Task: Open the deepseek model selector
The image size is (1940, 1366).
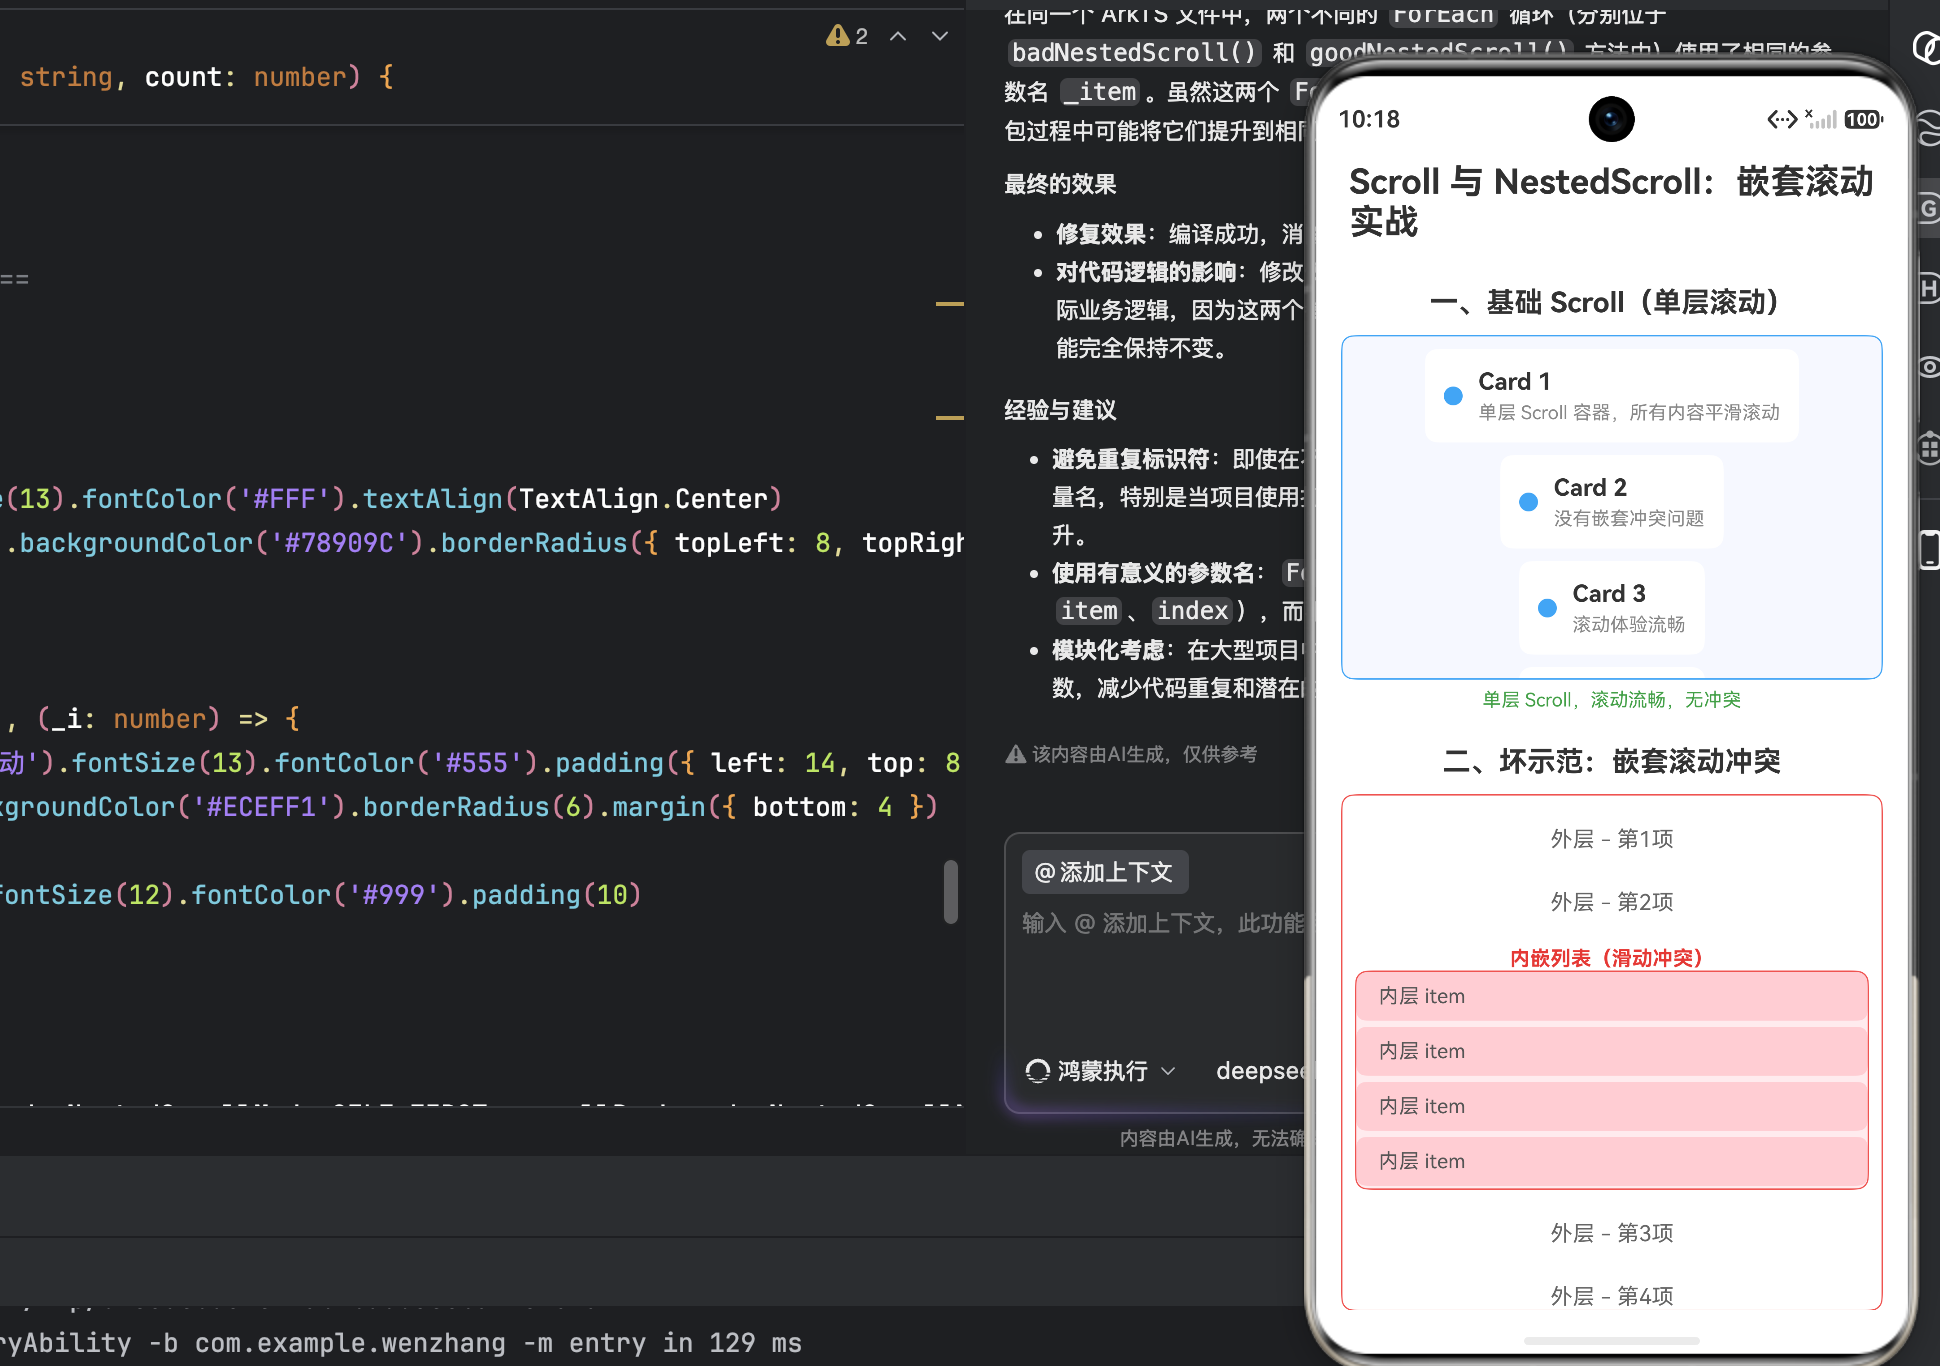Action: (1260, 1071)
